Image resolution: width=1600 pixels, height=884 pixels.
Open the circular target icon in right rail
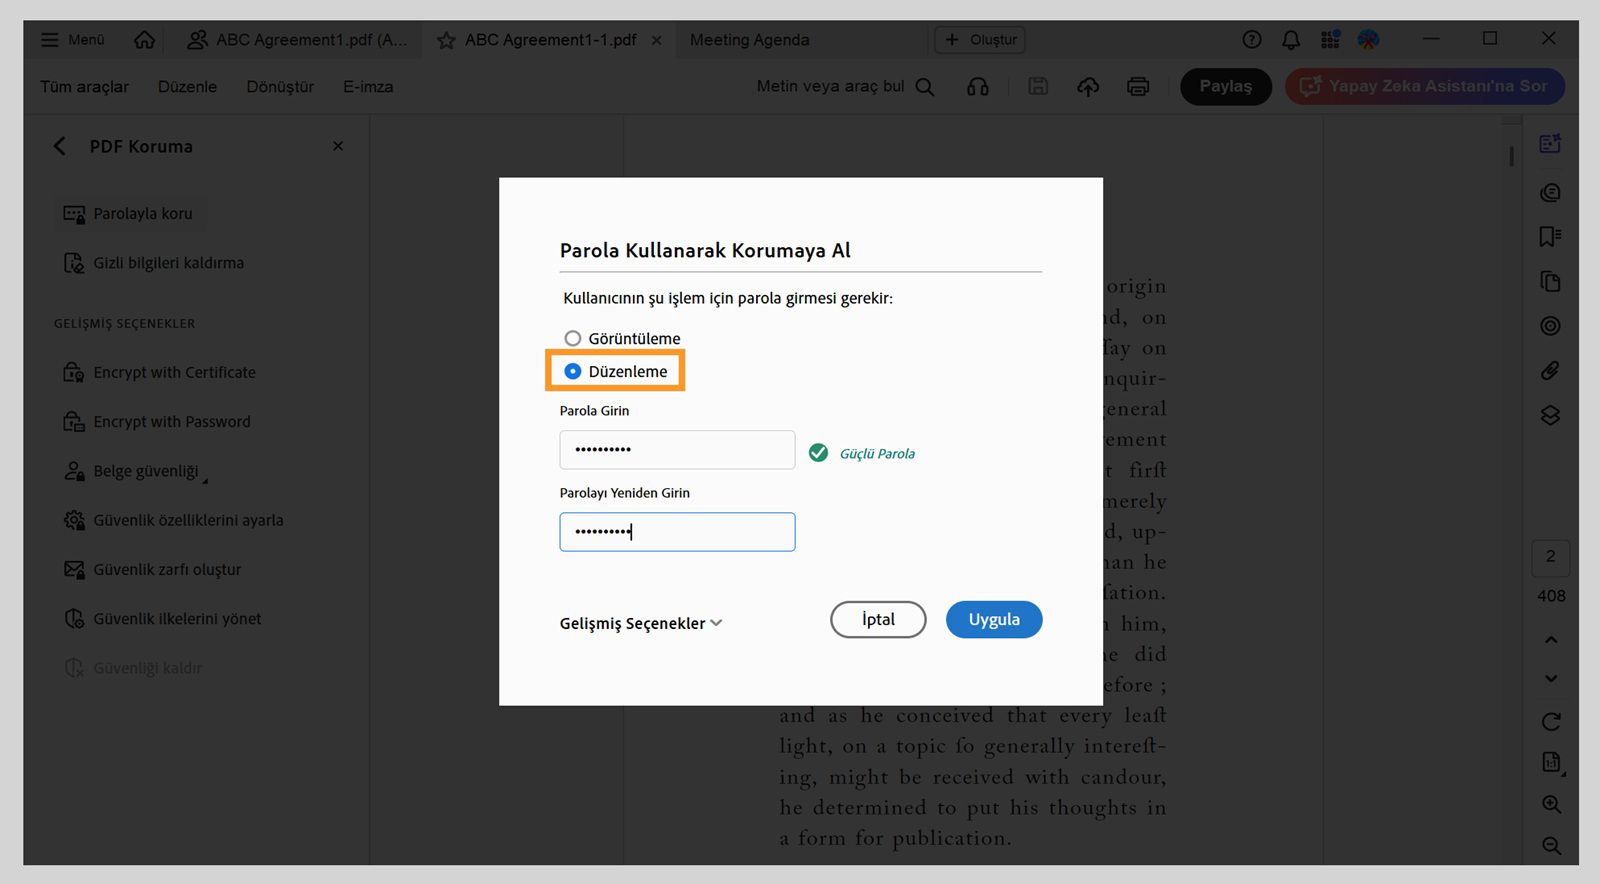[x=1551, y=326]
